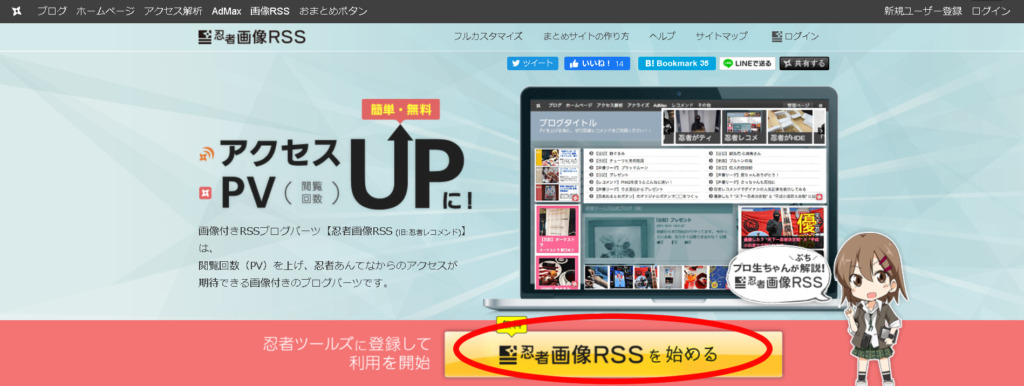Image resolution: width=1024 pixels, height=386 pixels.
Task: Click the 忍者画像RSS site logo
Action: coord(252,37)
